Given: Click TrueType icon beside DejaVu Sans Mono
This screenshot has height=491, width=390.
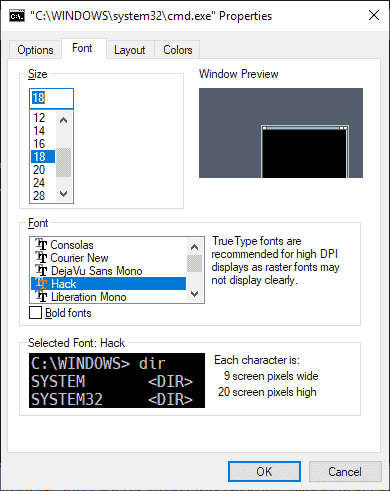Looking at the screenshot, I should point(41,270).
